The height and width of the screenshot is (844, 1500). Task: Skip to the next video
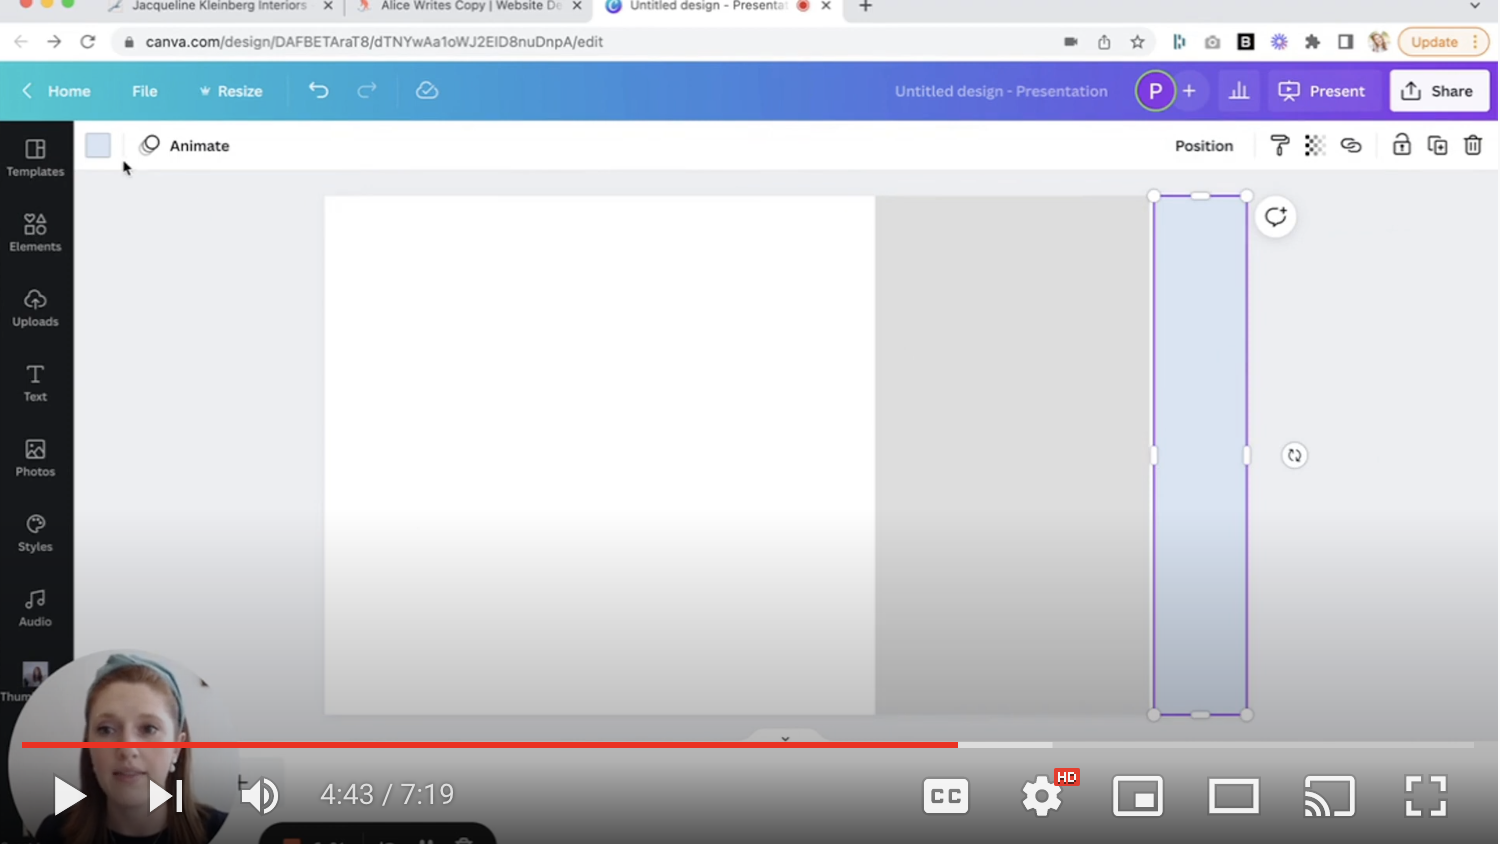click(165, 796)
